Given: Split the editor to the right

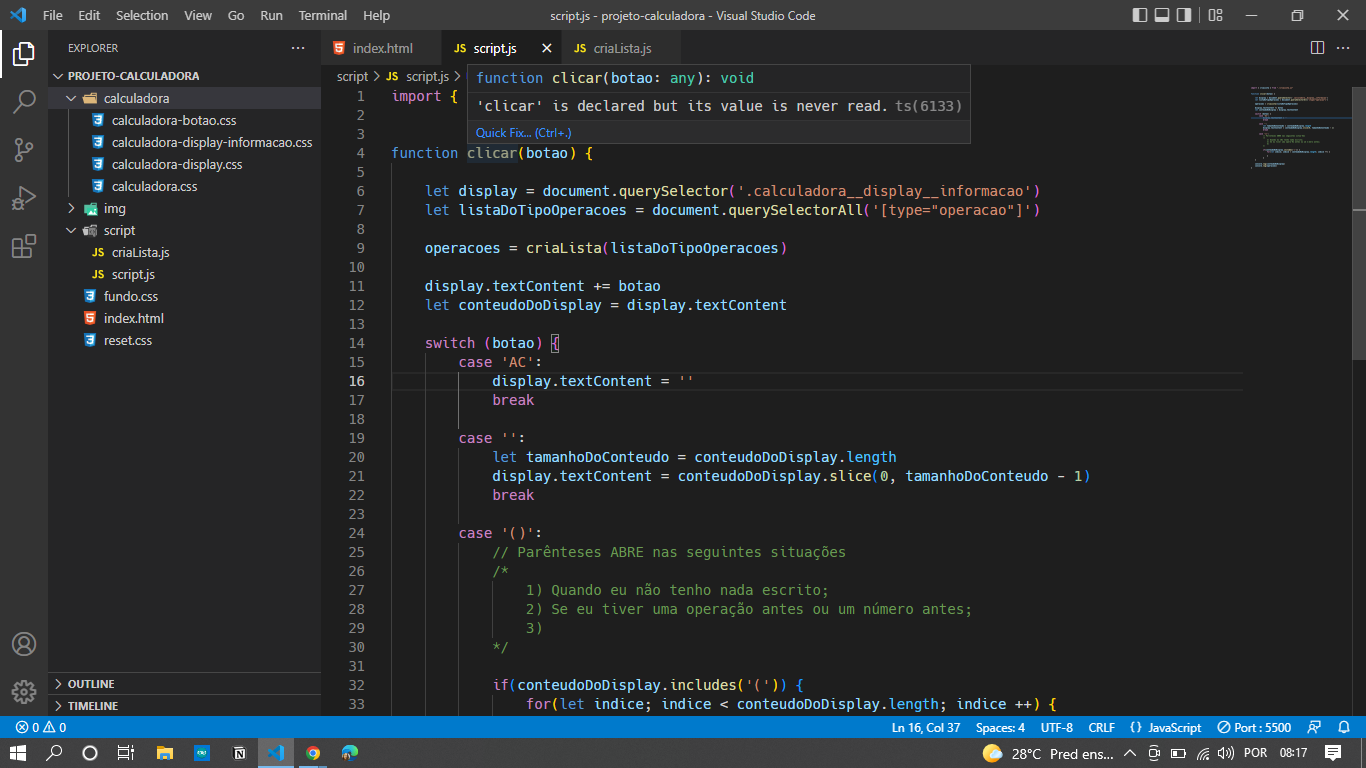Looking at the screenshot, I should pos(1317,48).
